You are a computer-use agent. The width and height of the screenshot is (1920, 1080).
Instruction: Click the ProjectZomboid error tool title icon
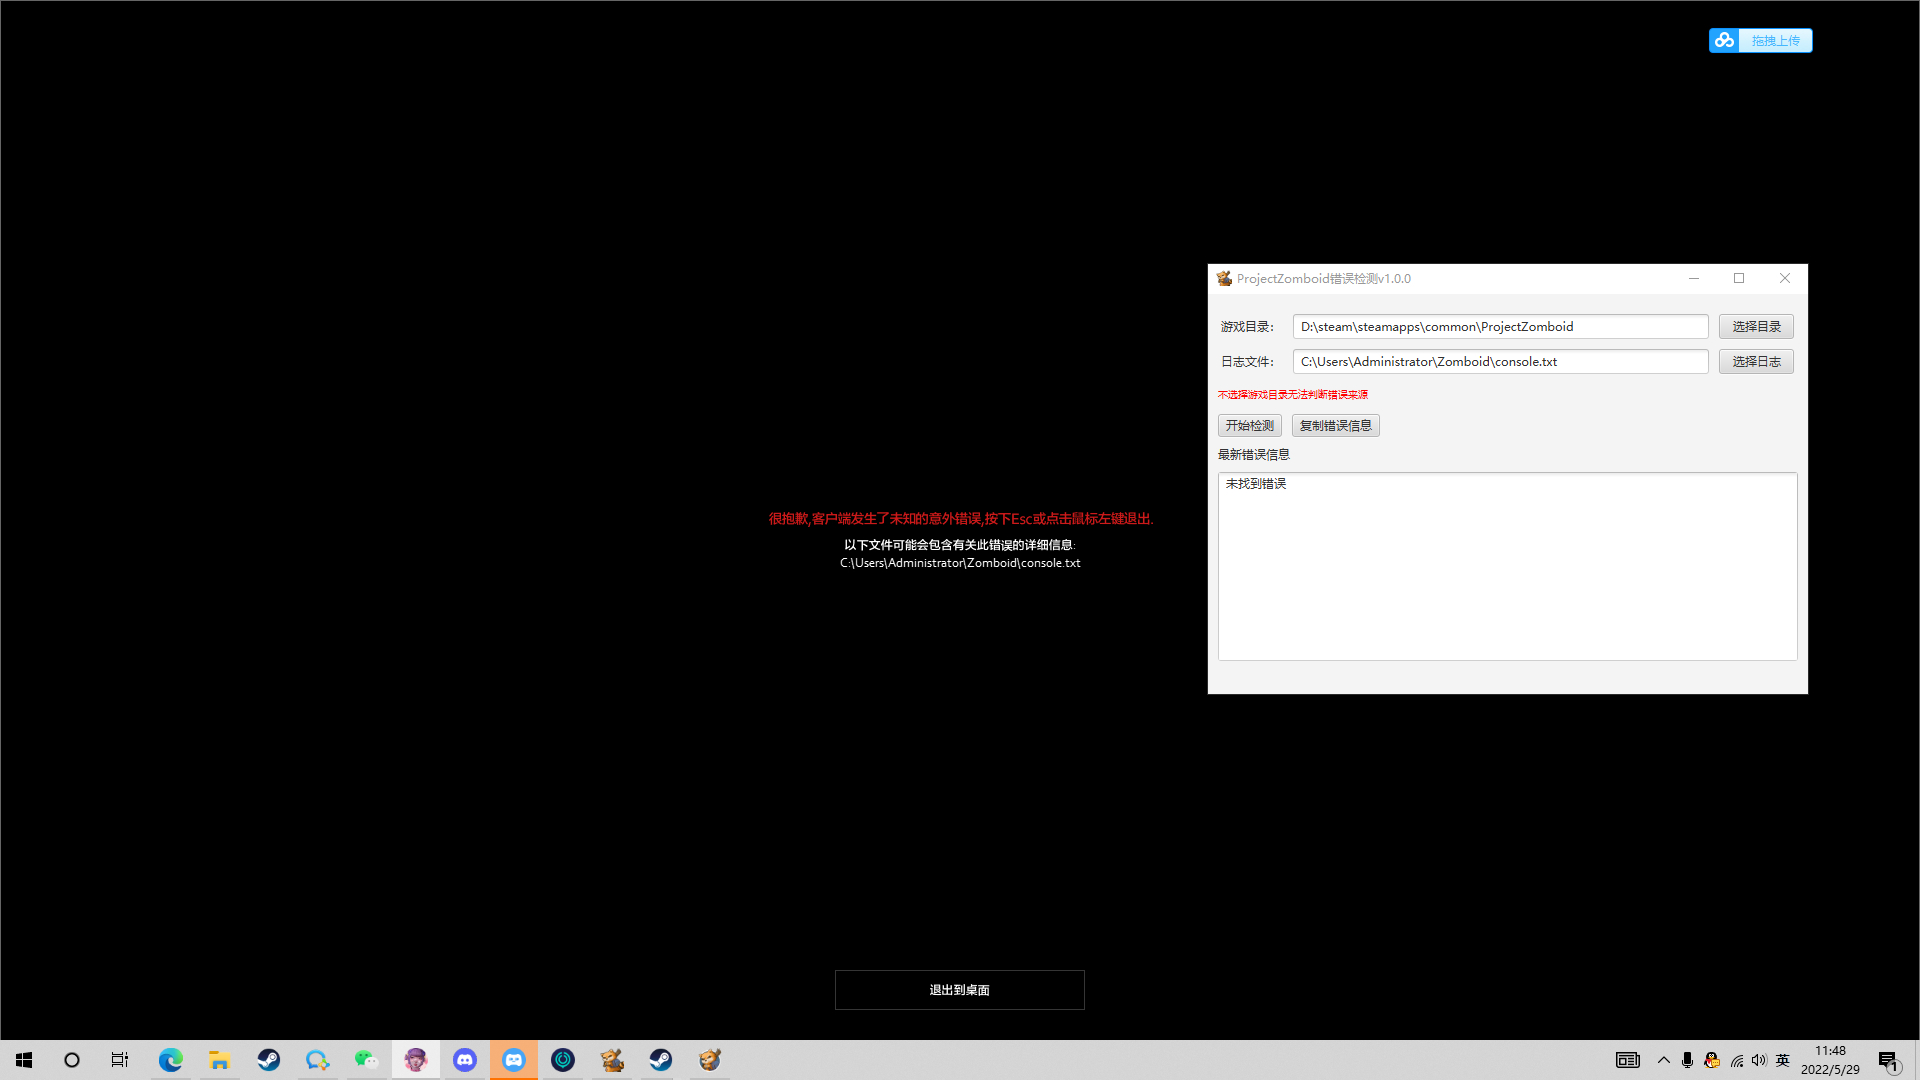(x=1224, y=278)
